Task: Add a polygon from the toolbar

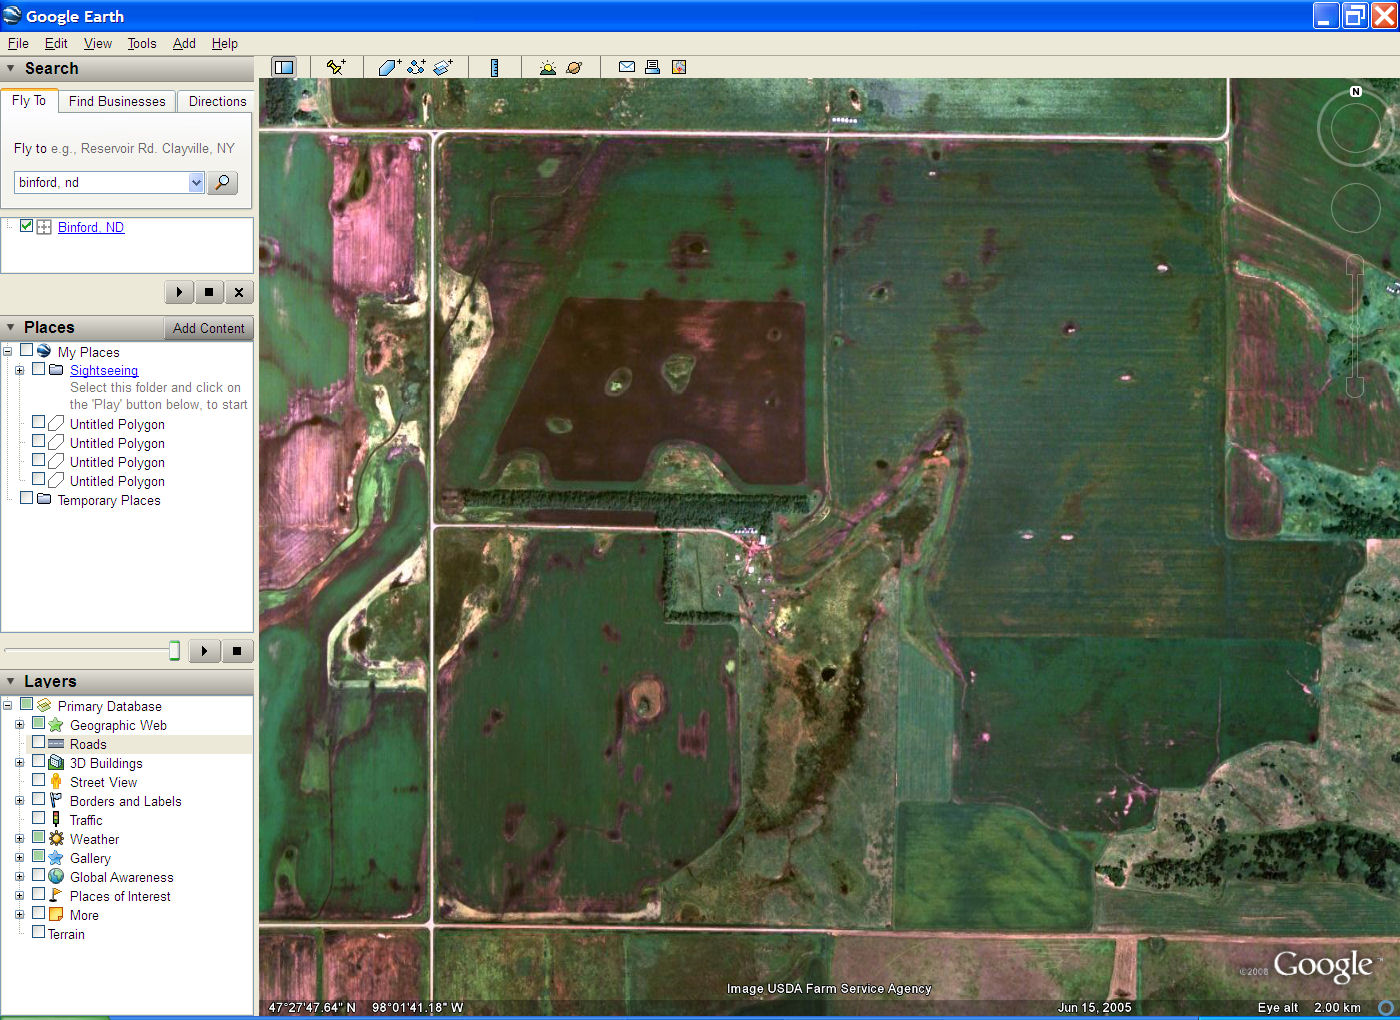Action: click(x=390, y=67)
